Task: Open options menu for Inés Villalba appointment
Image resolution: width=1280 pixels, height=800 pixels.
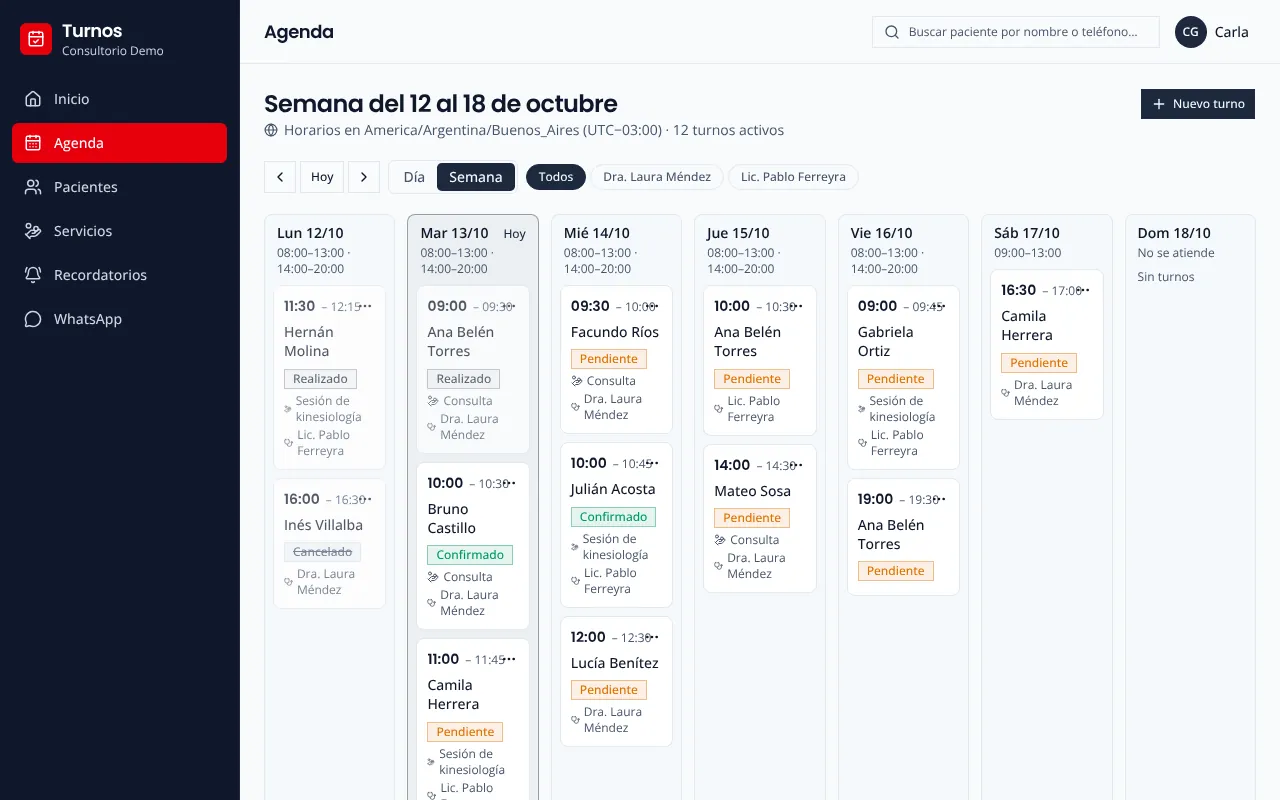Action: tap(366, 499)
